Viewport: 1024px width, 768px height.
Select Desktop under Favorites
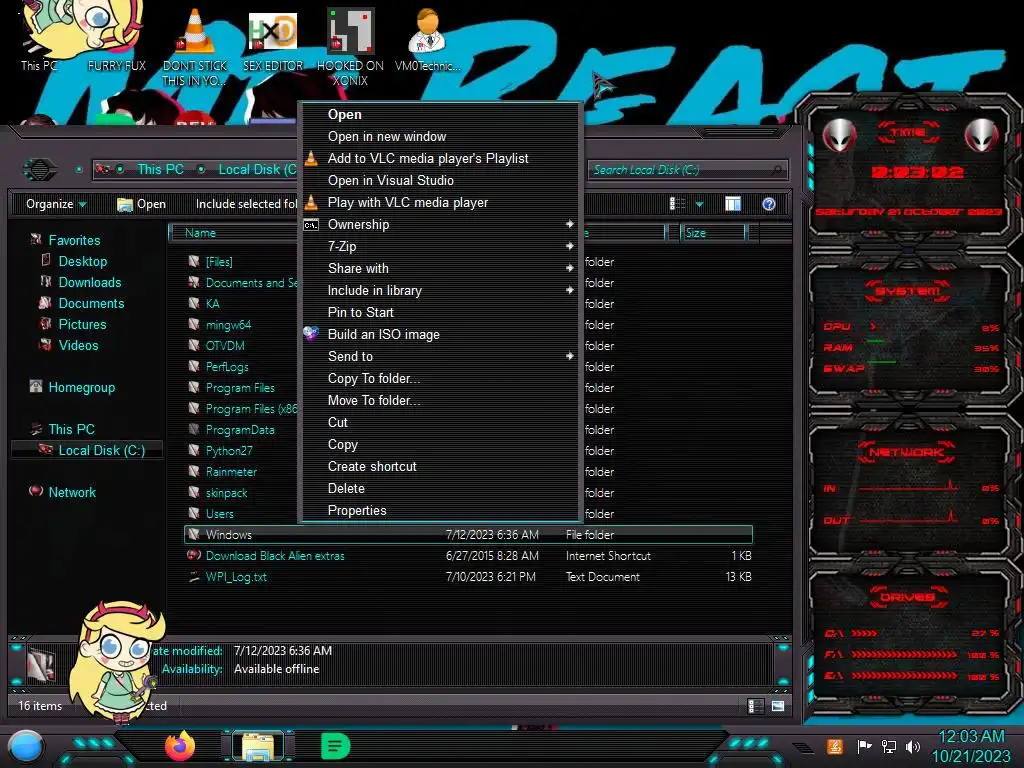(82, 261)
